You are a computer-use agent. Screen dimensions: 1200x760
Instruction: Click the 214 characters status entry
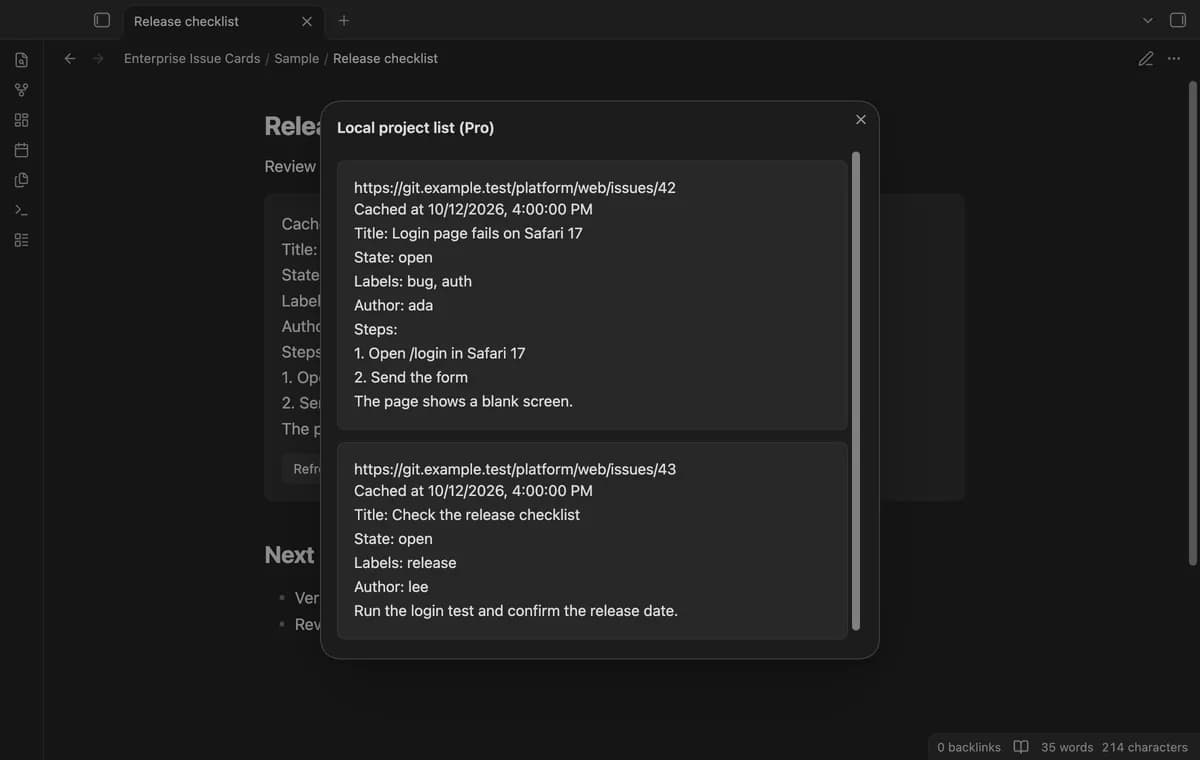click(x=1145, y=747)
